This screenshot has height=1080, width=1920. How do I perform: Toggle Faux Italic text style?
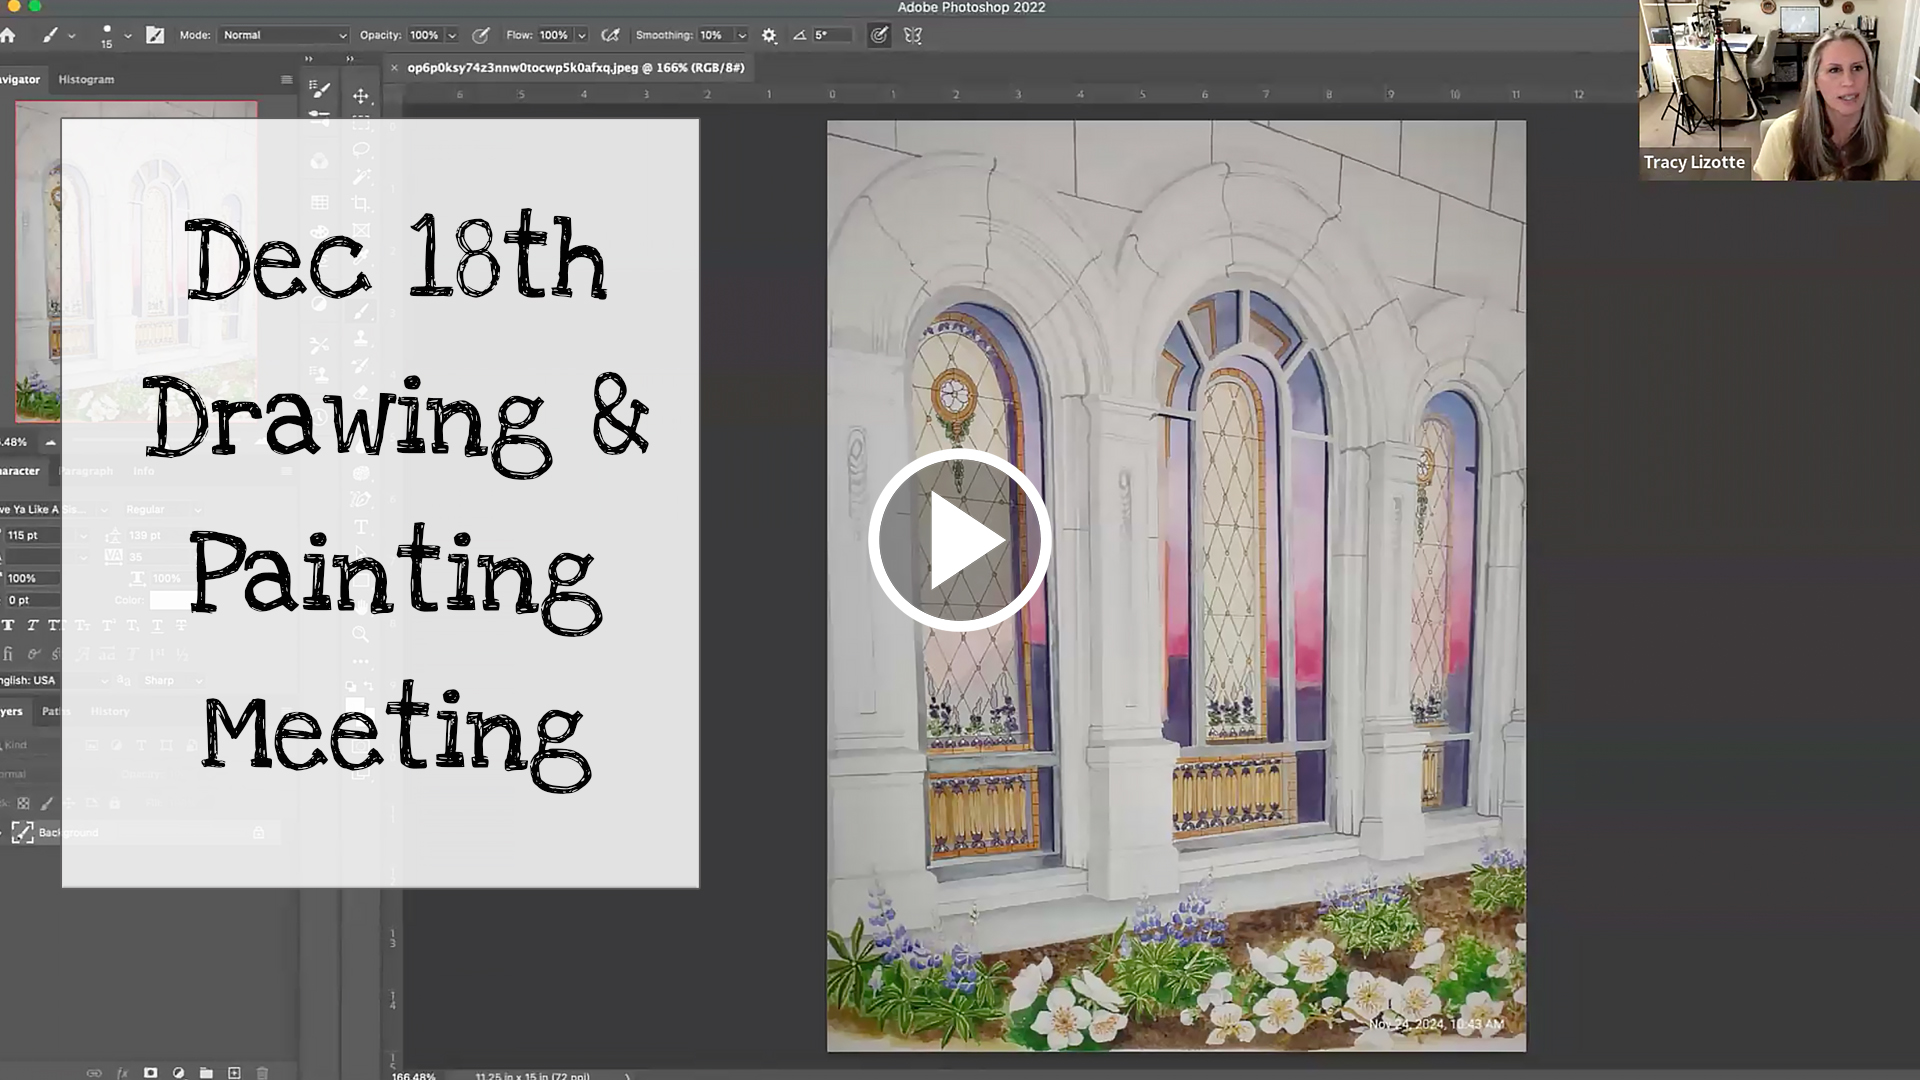pyautogui.click(x=32, y=625)
